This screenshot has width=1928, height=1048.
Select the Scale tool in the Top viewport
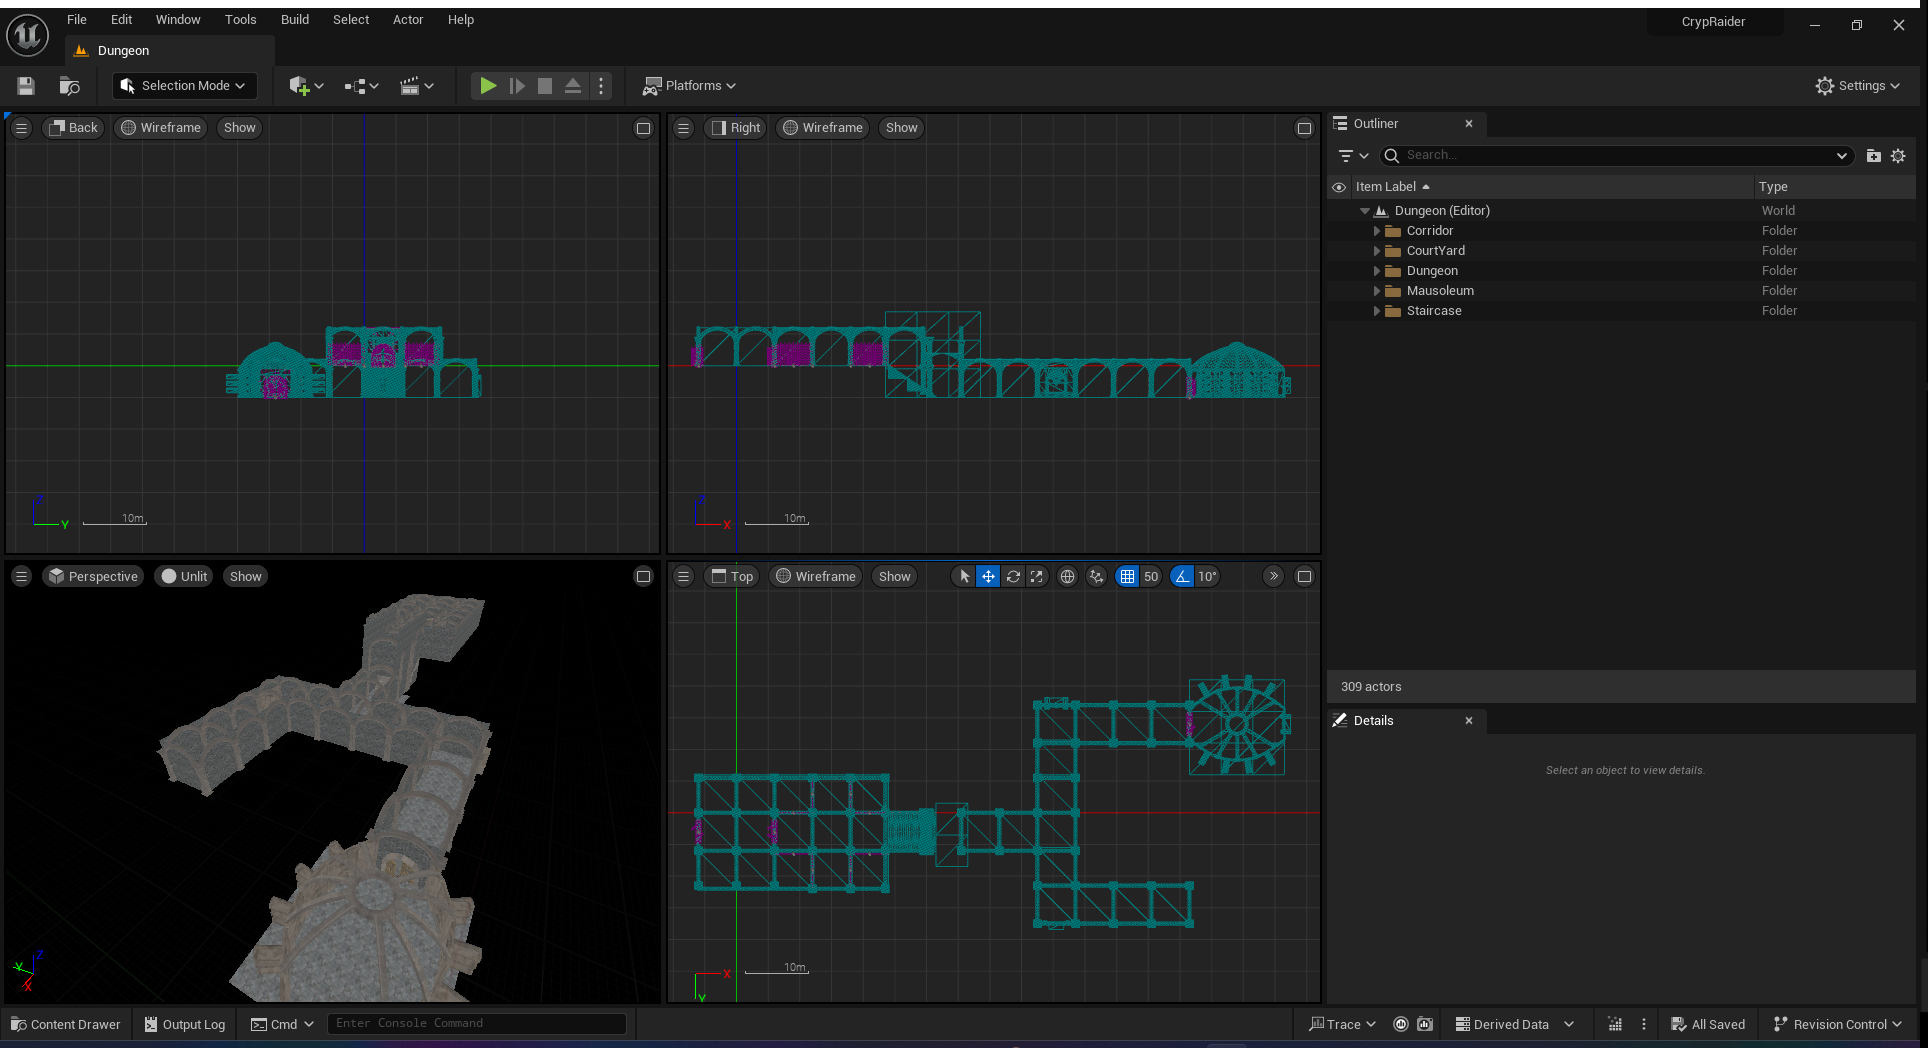coord(1037,576)
